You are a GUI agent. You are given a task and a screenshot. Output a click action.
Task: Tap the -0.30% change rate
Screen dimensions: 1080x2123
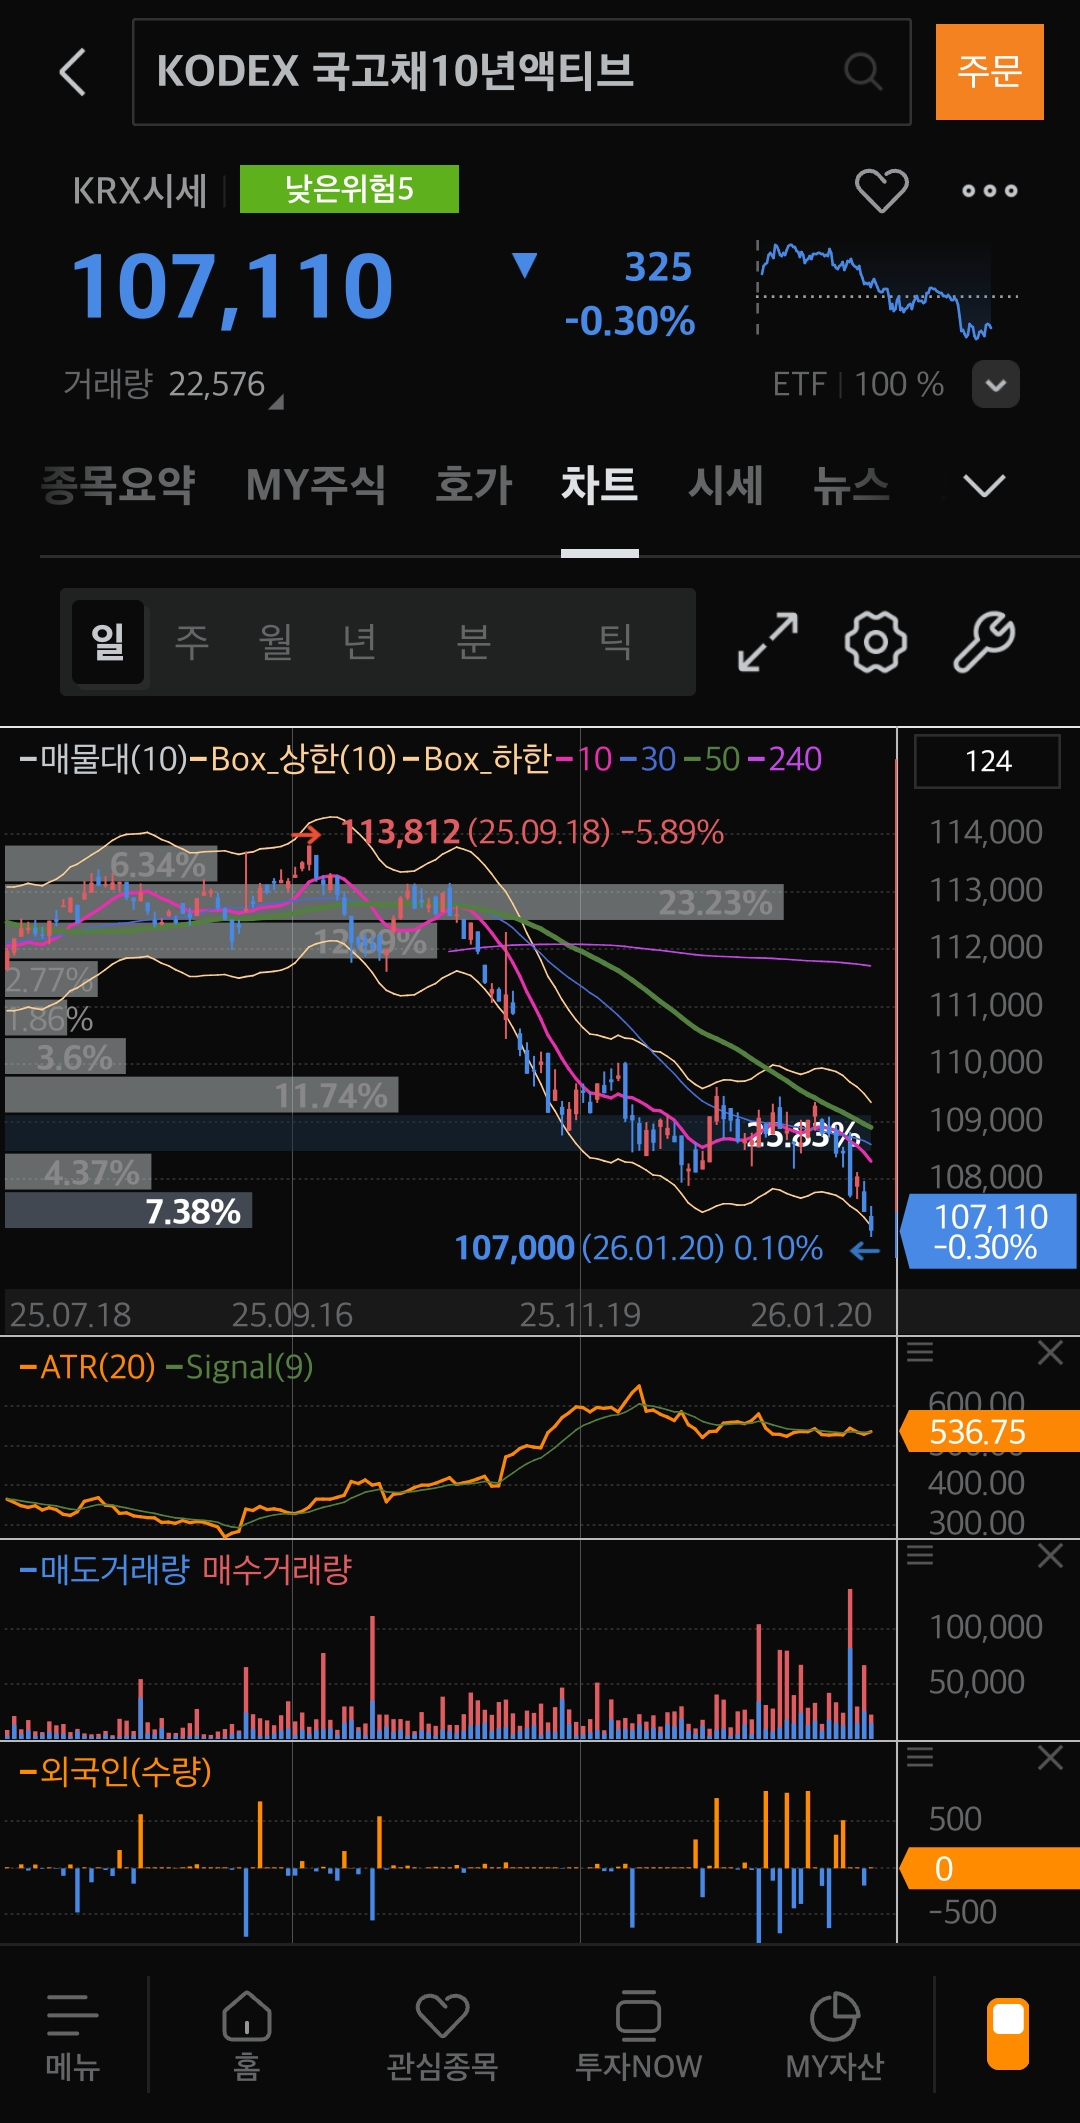629,322
